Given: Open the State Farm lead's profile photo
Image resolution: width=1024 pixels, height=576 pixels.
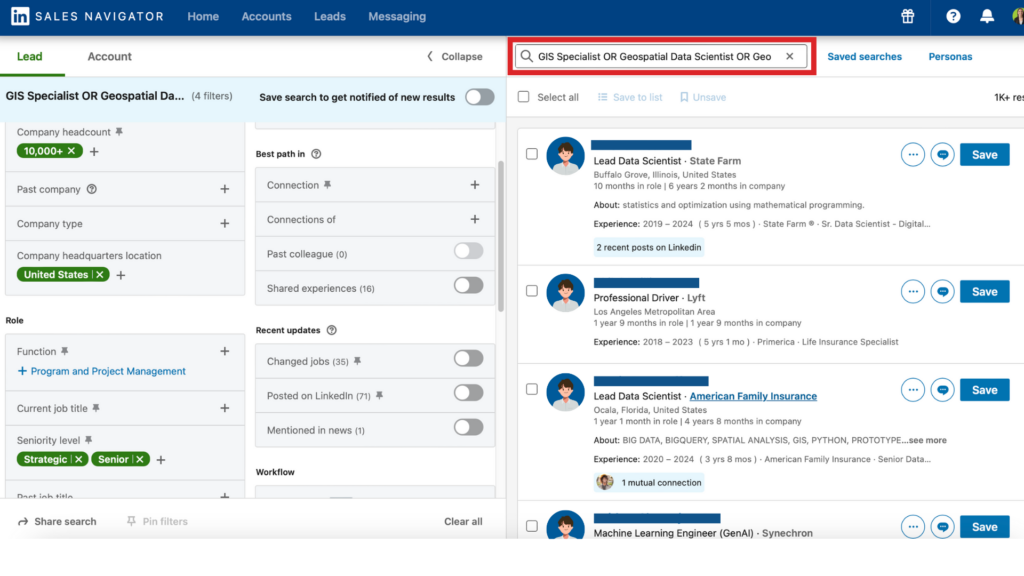Looking at the screenshot, I should click(565, 155).
